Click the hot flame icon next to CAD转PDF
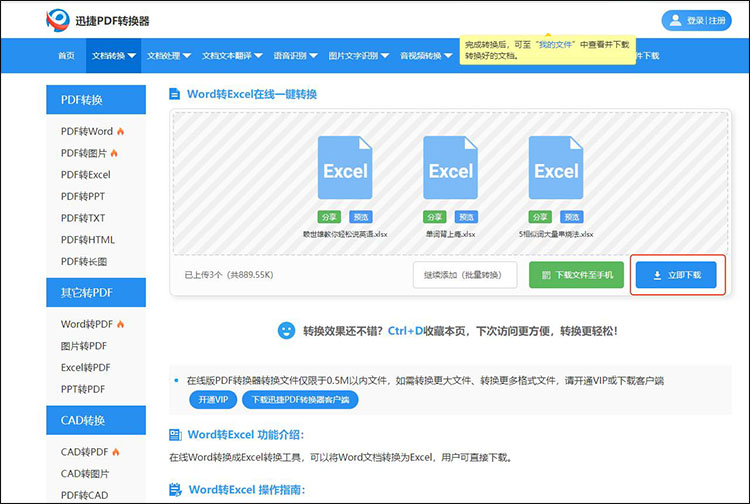The height and width of the screenshot is (504, 750). pyautogui.click(x=116, y=452)
